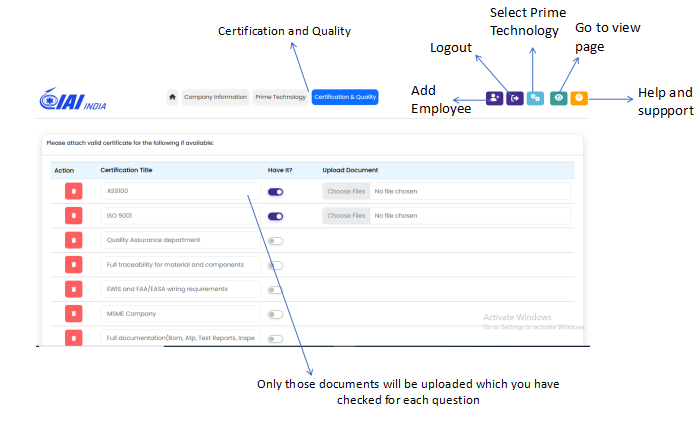Enable Have It for MSME Company
The width and height of the screenshot is (700, 437).
point(275,315)
